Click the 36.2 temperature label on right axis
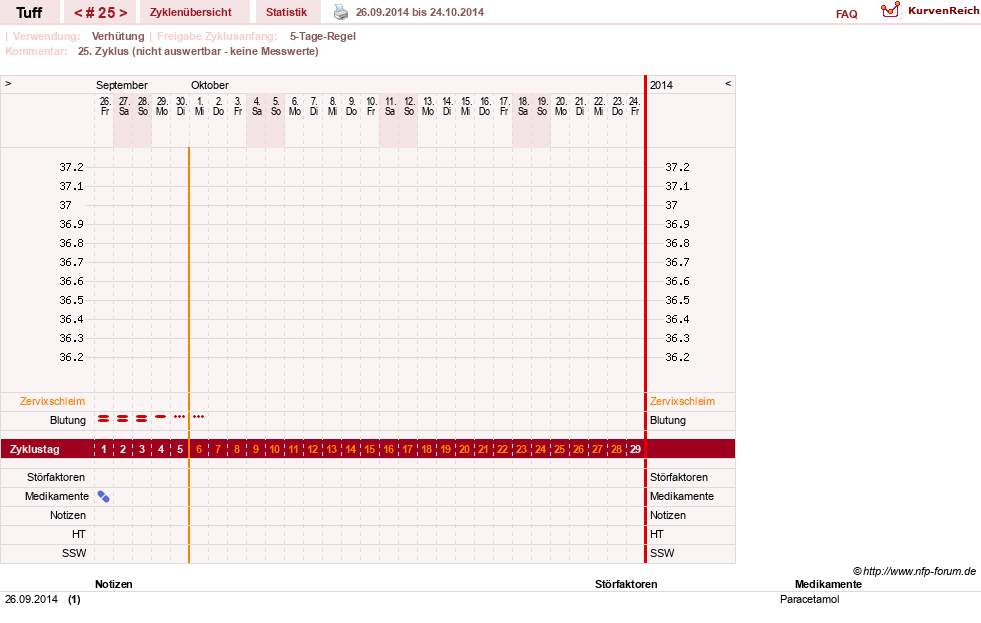Viewport: 981px width, 623px height. (x=677, y=357)
